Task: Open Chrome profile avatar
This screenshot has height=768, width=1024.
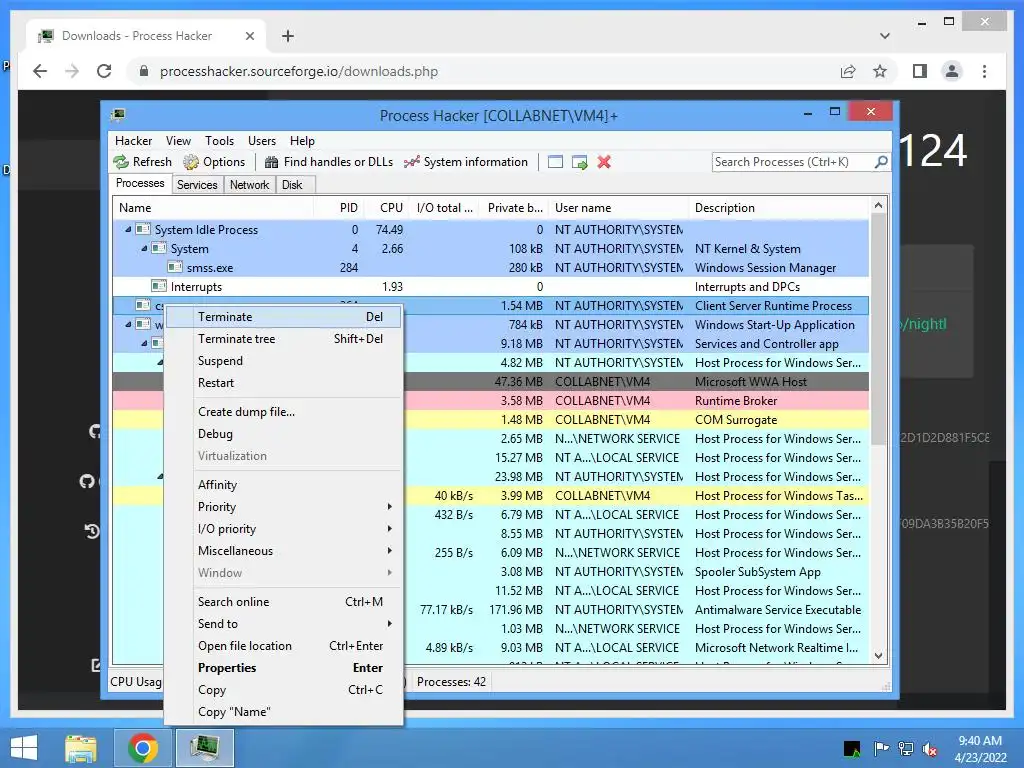Action: (952, 71)
